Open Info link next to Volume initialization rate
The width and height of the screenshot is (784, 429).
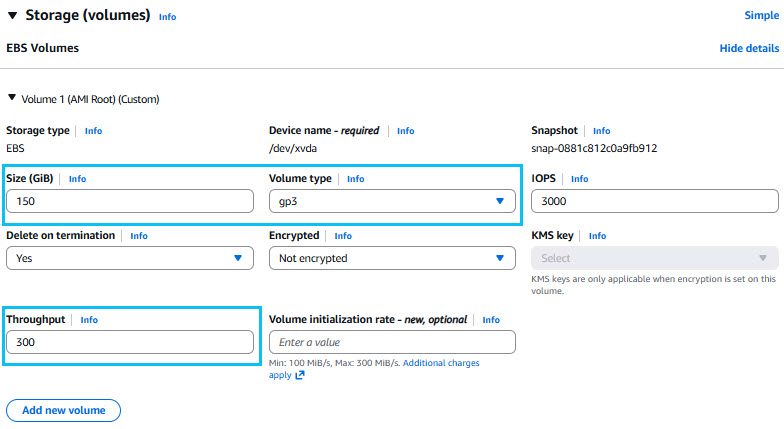coord(491,320)
